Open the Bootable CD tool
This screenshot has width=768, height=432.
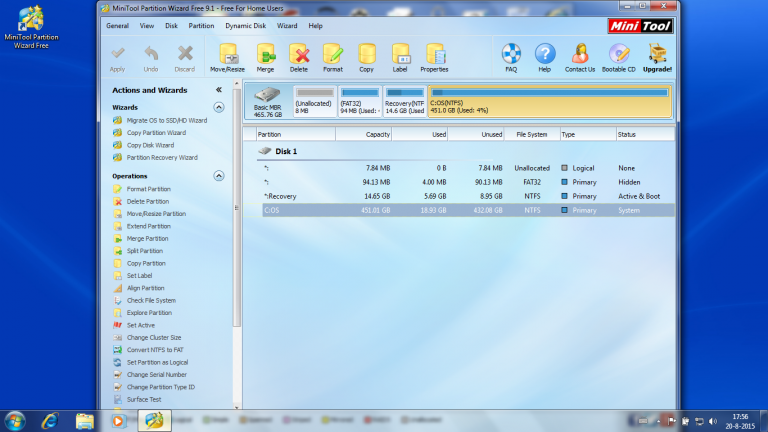tap(619, 56)
